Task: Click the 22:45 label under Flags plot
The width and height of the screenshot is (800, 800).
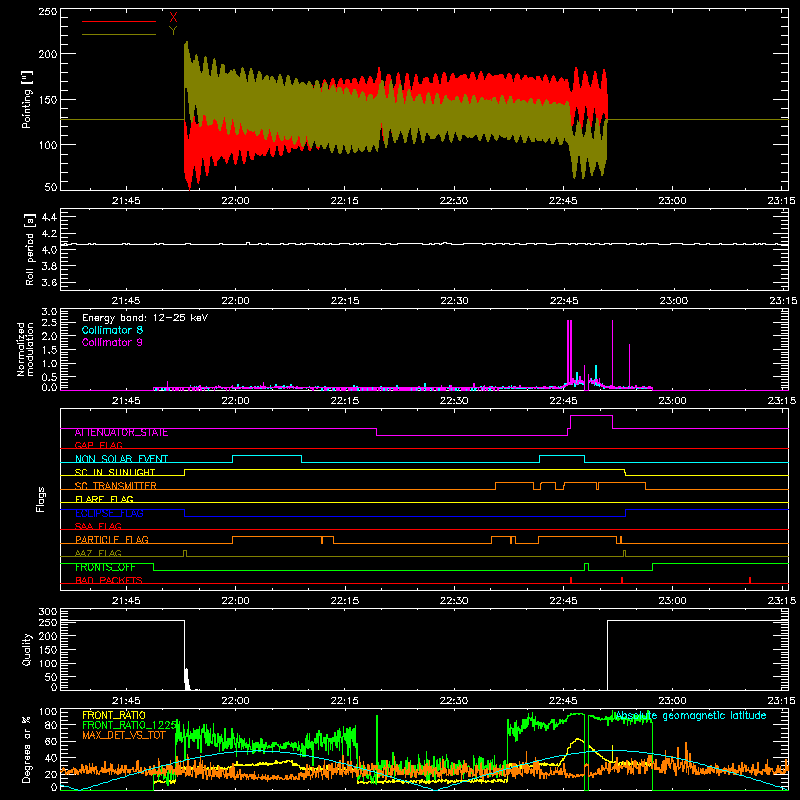Action: pos(563,601)
